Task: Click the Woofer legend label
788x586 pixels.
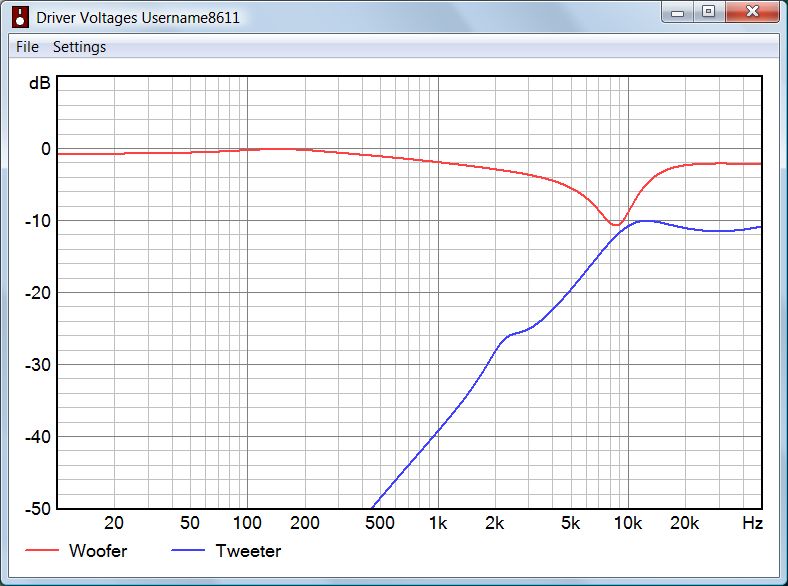Action: (x=98, y=551)
